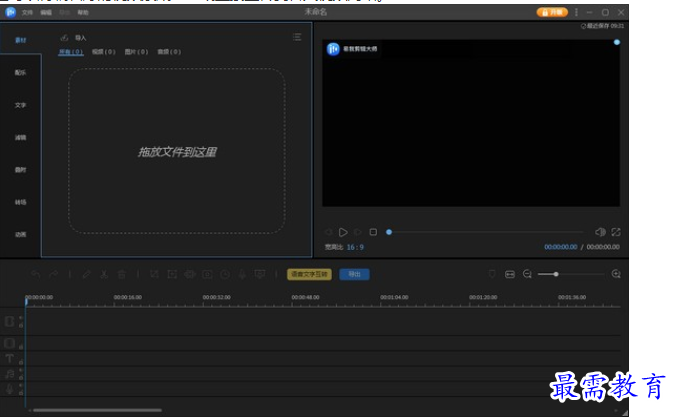The width and height of the screenshot is (674, 418).
Task: Click the import (导入) cloud icon
Action: (x=66, y=37)
